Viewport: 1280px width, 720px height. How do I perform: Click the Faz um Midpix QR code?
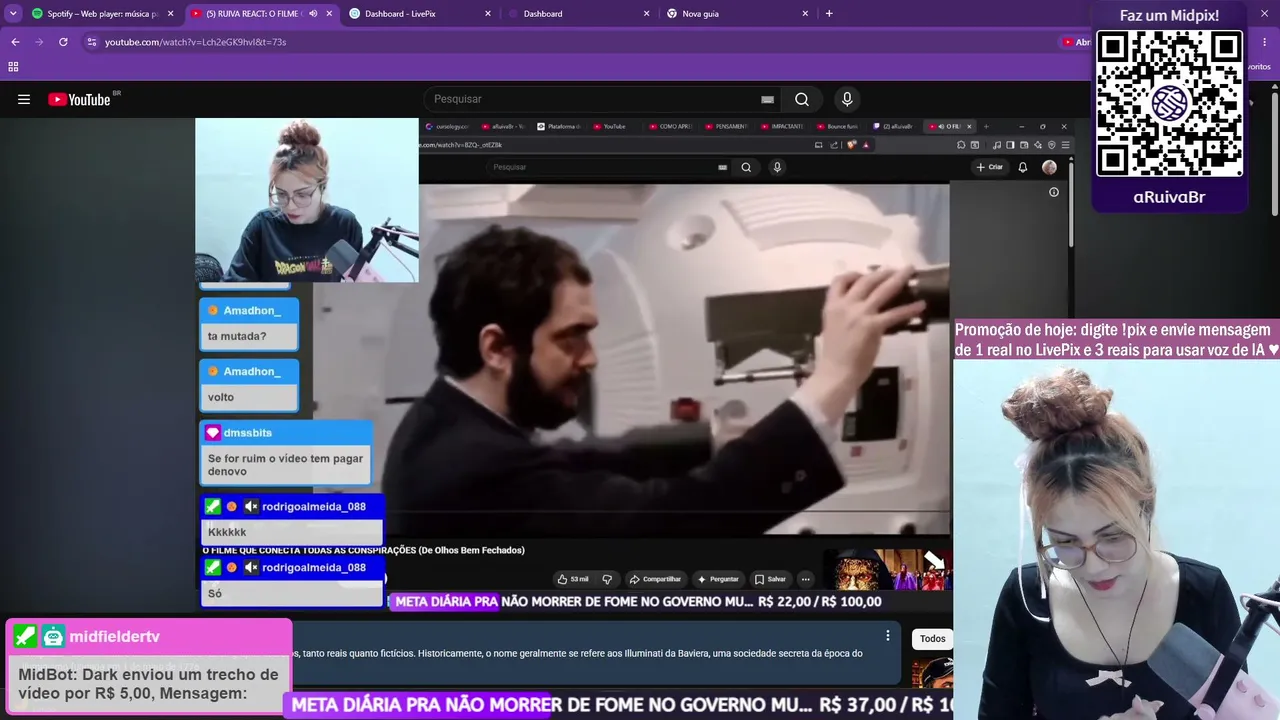point(1170,104)
